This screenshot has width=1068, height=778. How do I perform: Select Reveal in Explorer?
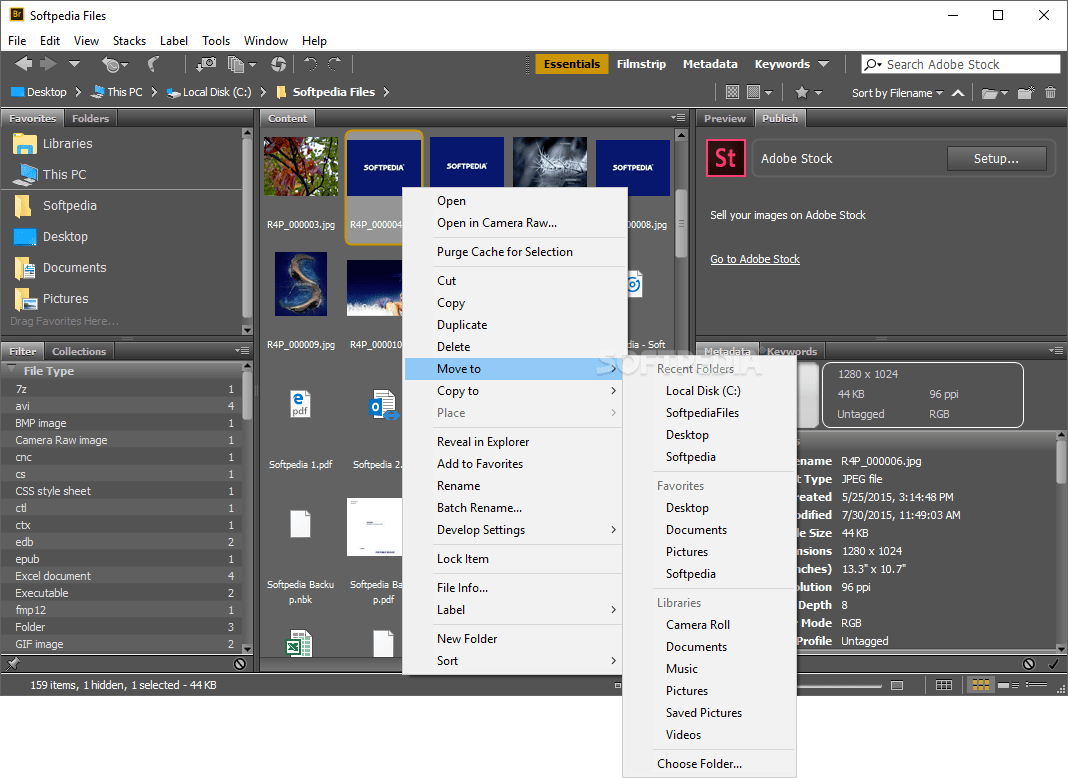(x=483, y=442)
